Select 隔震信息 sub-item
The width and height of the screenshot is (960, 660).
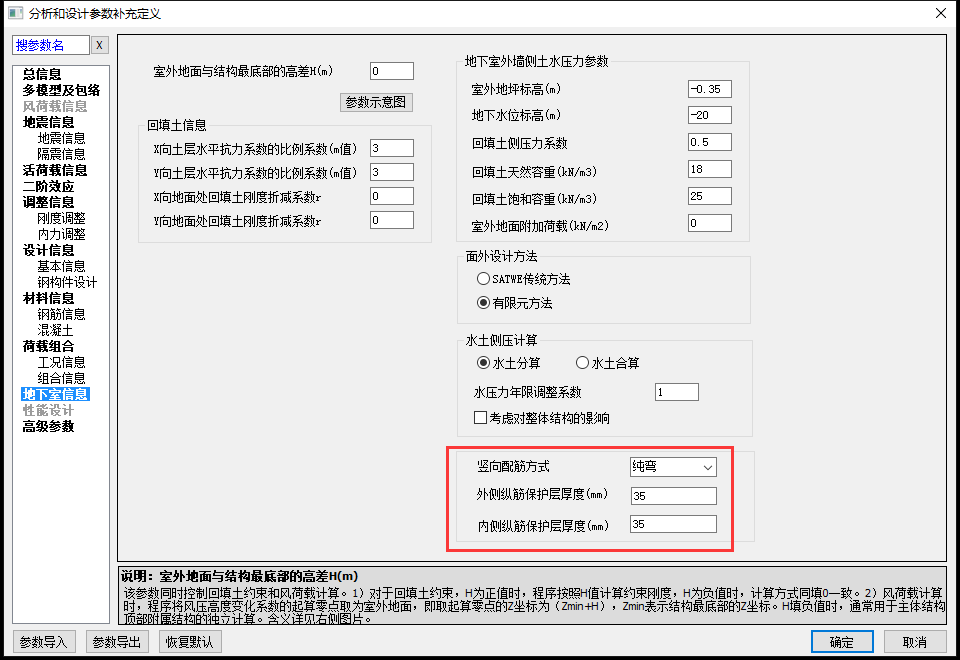(x=61, y=154)
